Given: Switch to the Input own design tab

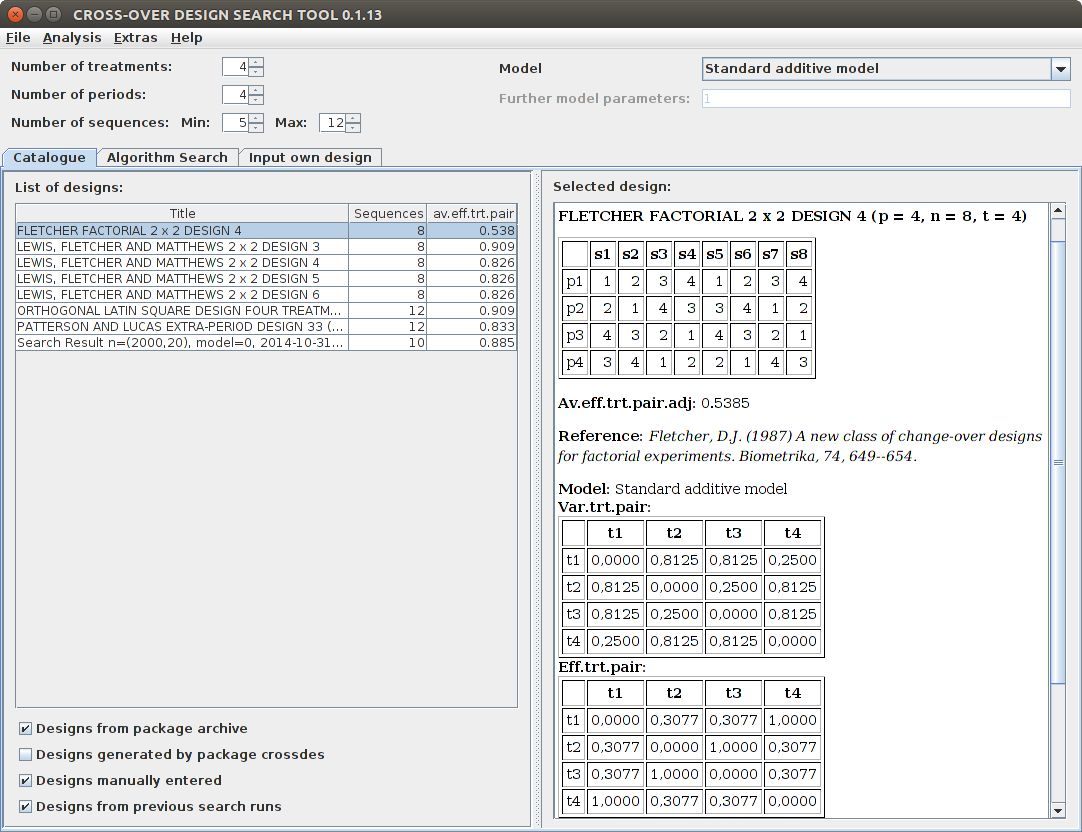Looking at the screenshot, I should coord(310,157).
